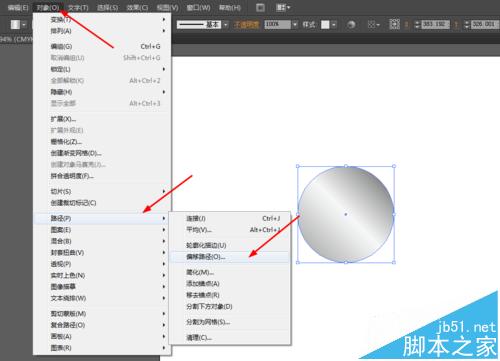Open the 锁定(L) submenu
This screenshot has width=500, height=361.
click(102, 69)
